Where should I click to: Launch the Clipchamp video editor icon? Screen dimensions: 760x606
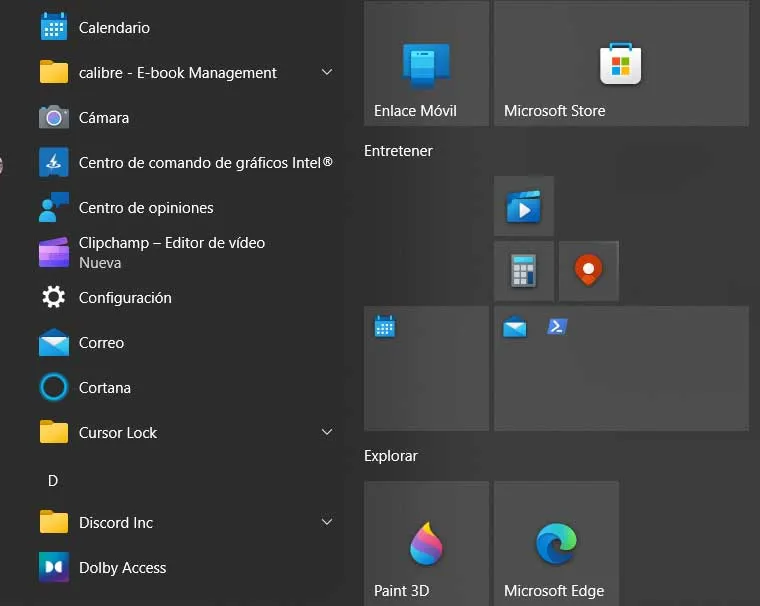54,252
